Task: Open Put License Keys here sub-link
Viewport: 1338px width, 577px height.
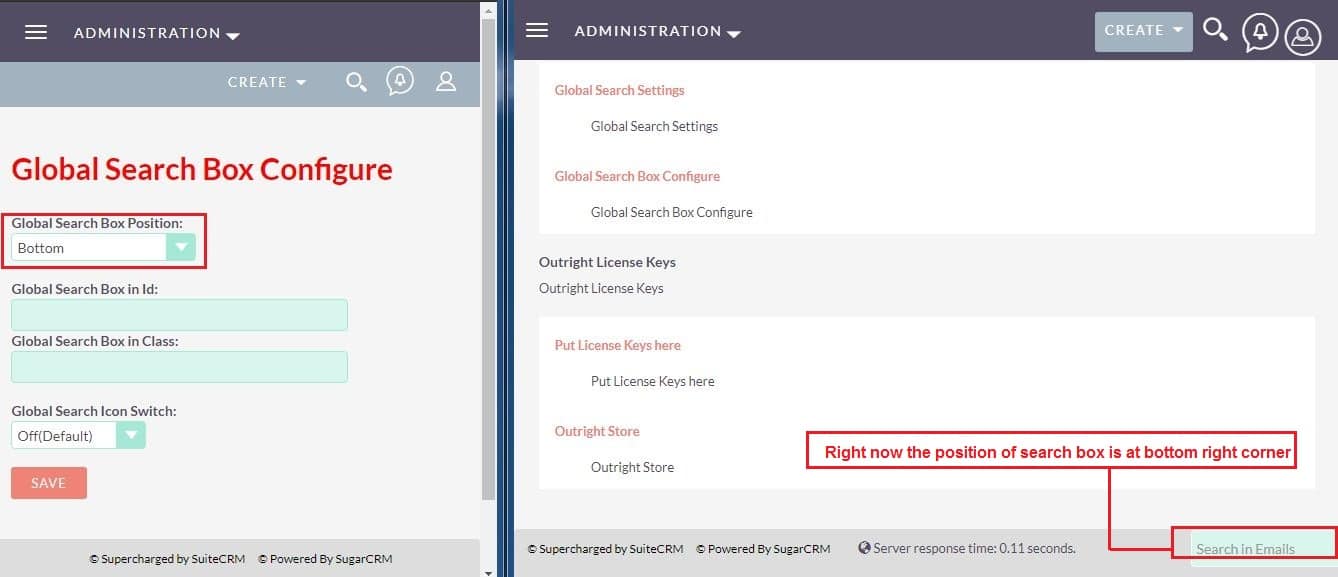Action: click(652, 381)
